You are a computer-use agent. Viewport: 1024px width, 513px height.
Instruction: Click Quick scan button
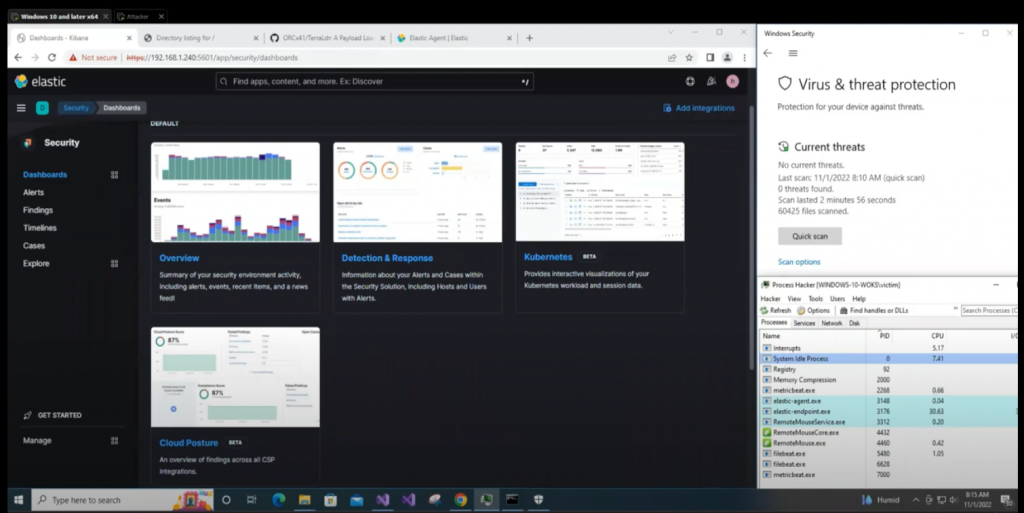(x=810, y=236)
